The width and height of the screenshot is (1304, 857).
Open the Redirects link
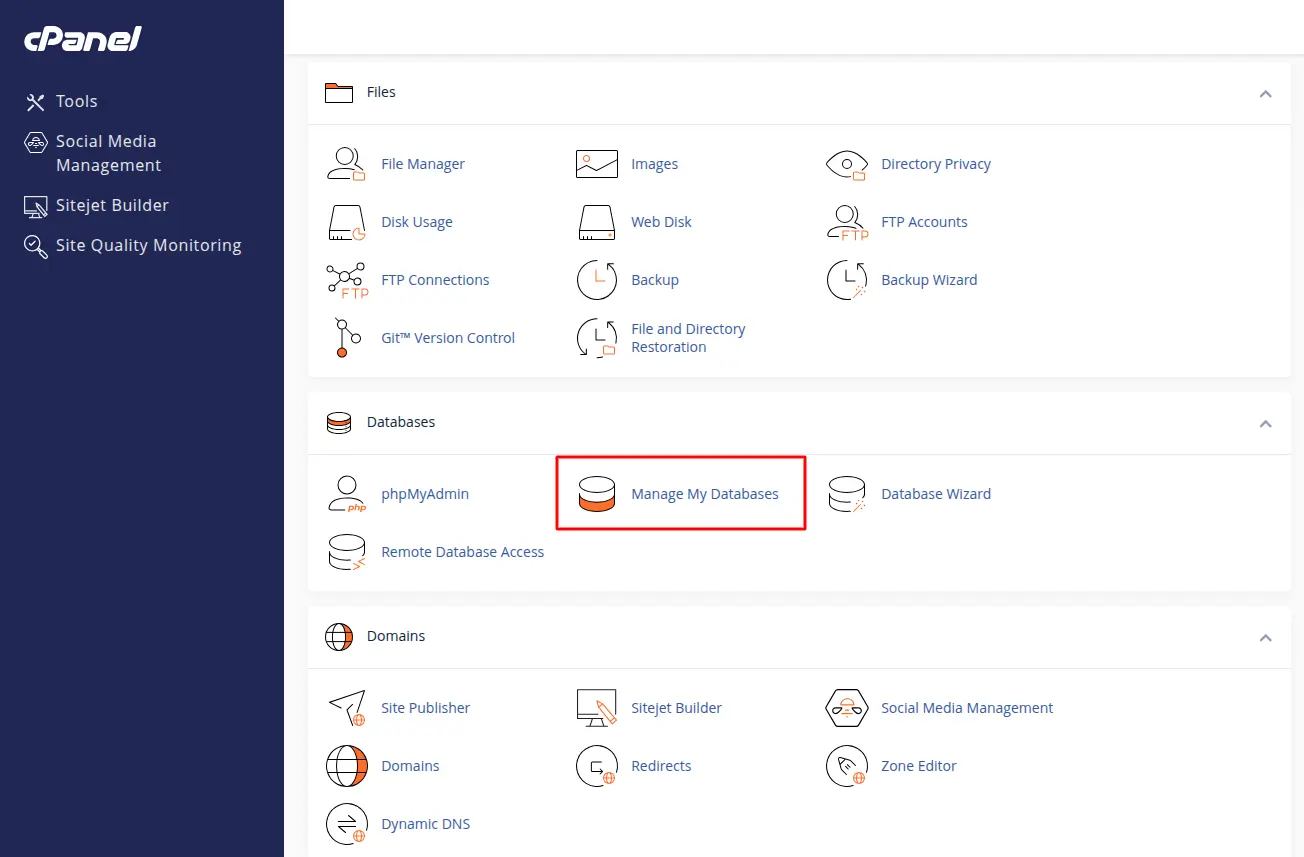[x=661, y=766]
